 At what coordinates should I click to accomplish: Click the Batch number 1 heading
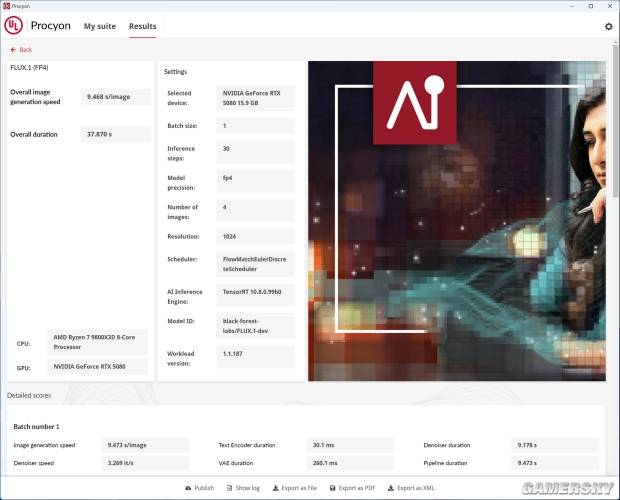coord(36,426)
